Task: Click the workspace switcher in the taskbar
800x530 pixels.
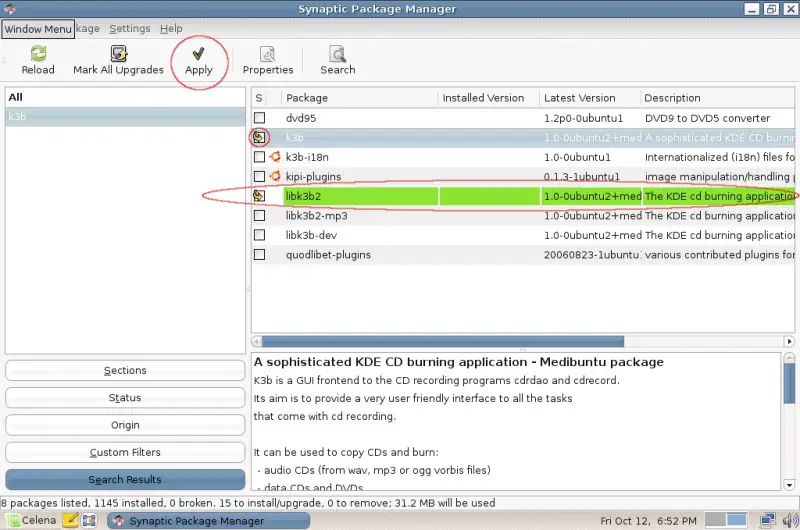Action: (726, 520)
